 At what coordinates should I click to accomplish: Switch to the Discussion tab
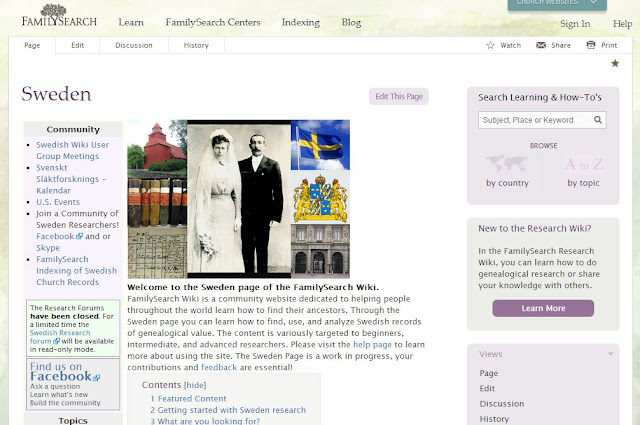(134, 45)
